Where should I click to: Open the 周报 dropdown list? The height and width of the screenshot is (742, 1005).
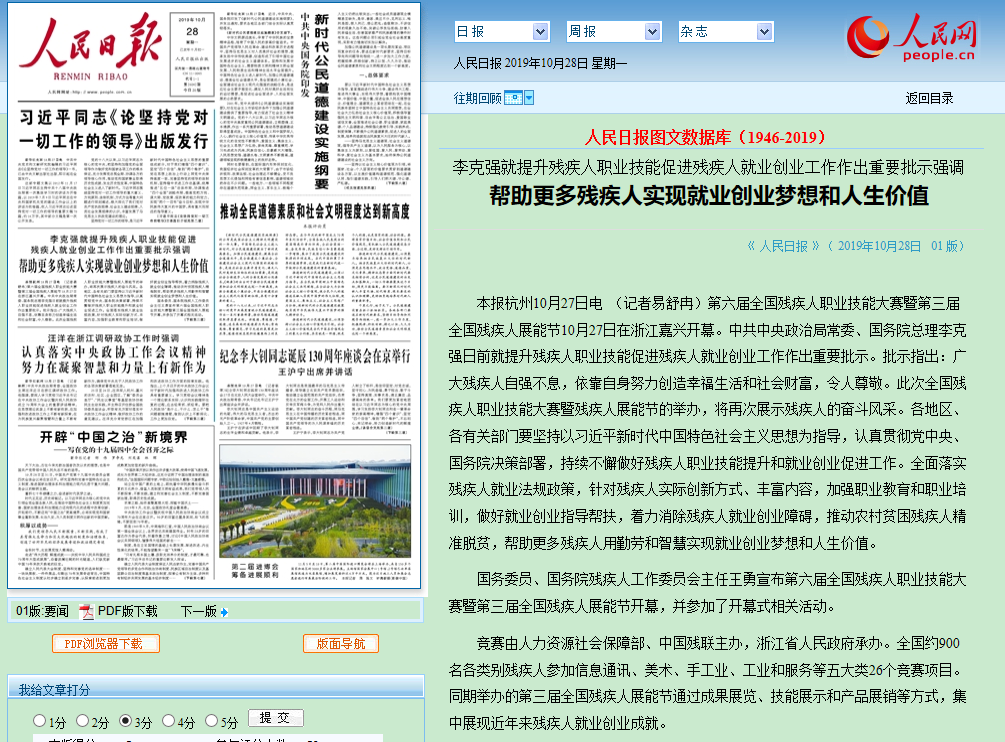pos(614,31)
